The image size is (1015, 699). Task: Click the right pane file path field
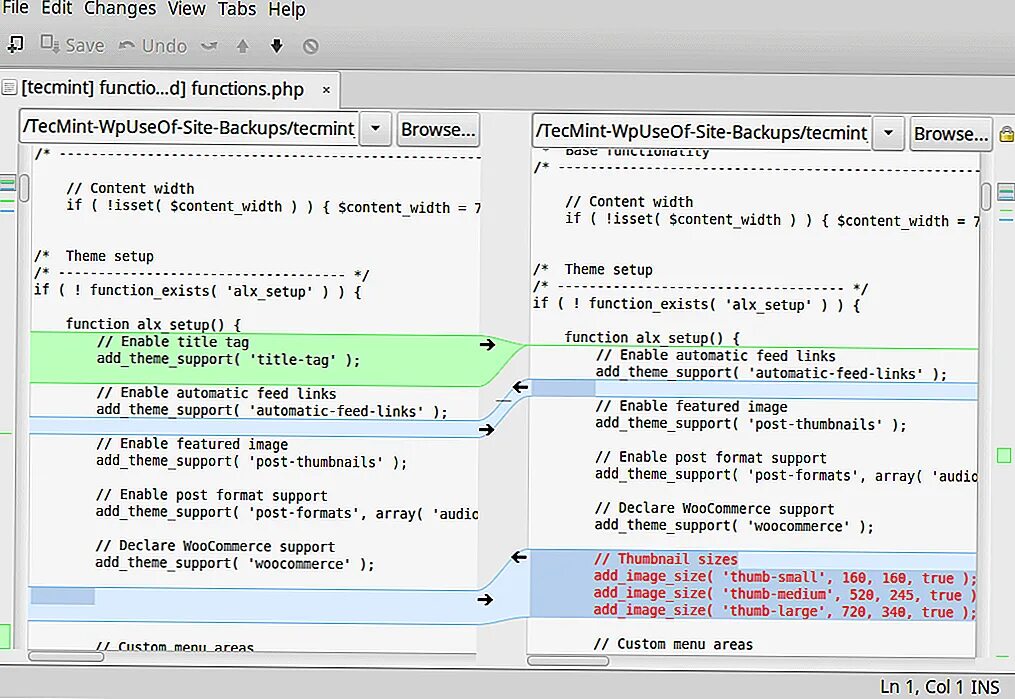[701, 133]
